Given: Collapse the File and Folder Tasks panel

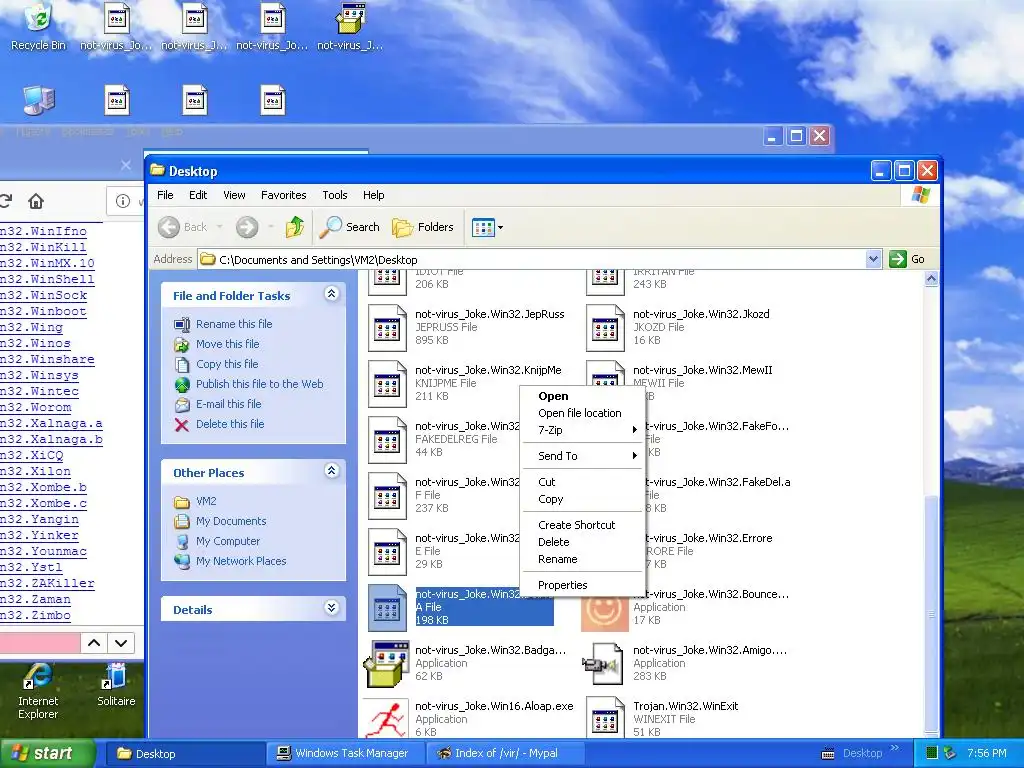Looking at the screenshot, I should point(332,295).
